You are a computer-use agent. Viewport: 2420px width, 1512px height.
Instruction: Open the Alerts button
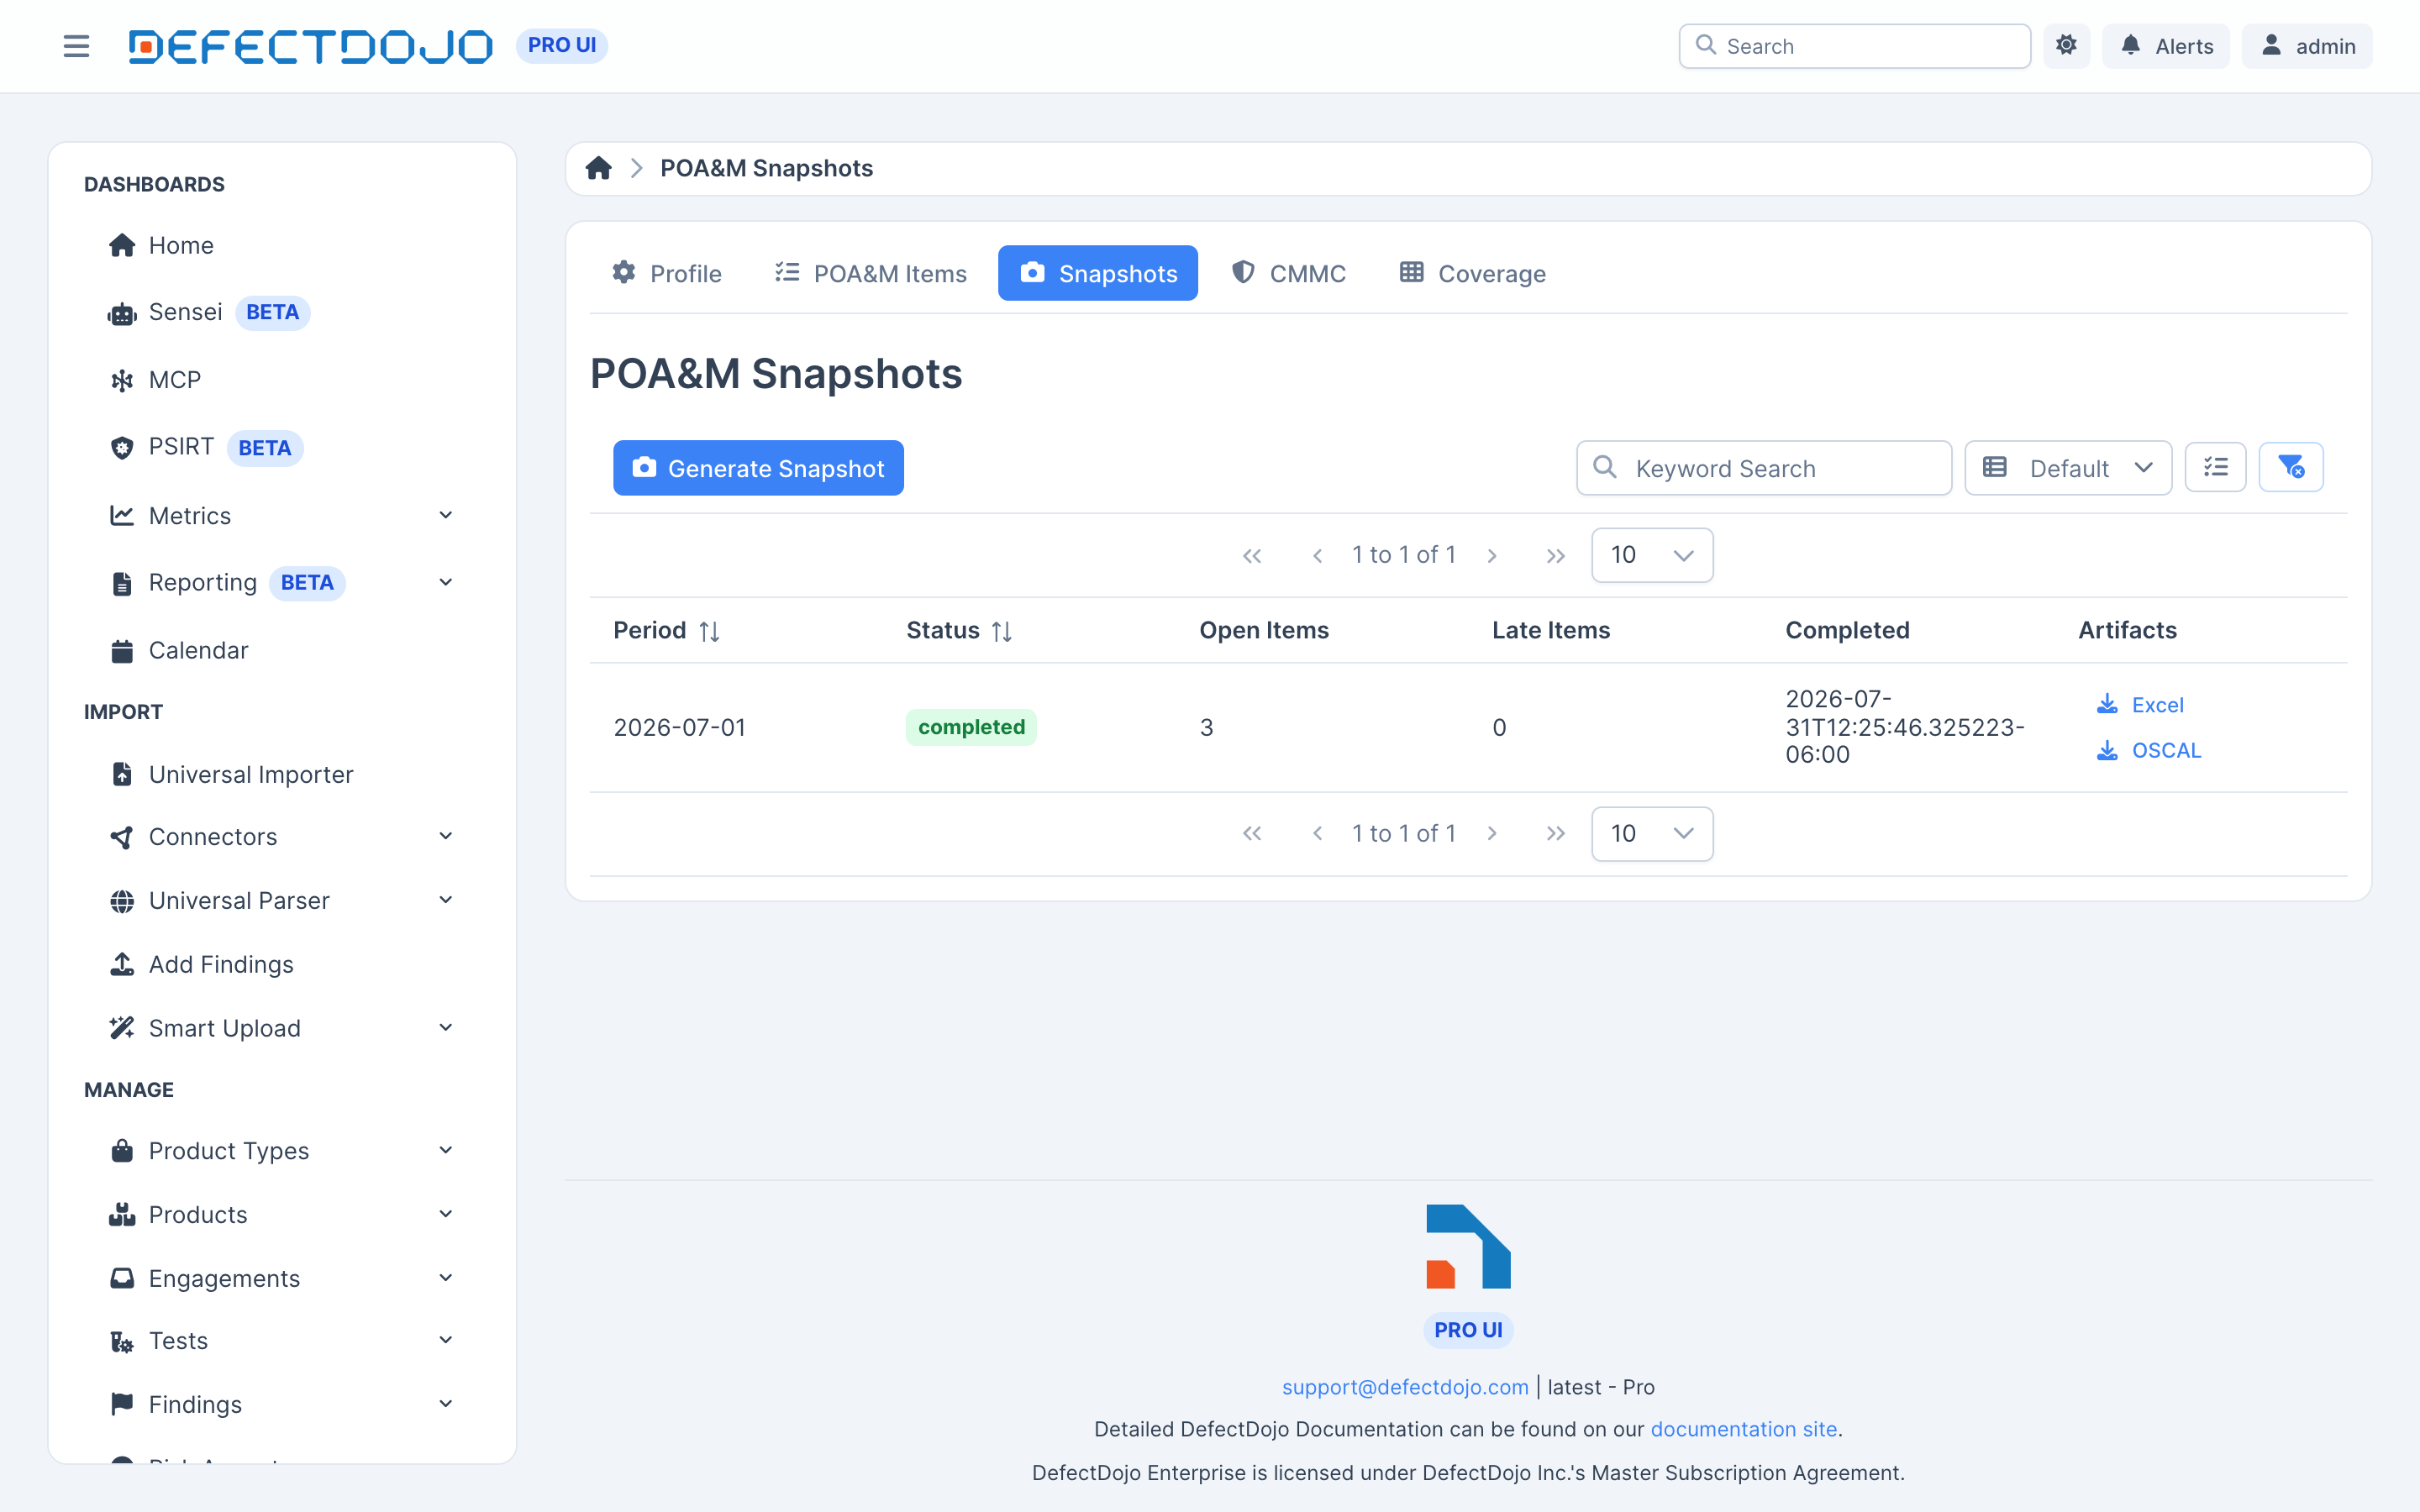pos(2165,46)
